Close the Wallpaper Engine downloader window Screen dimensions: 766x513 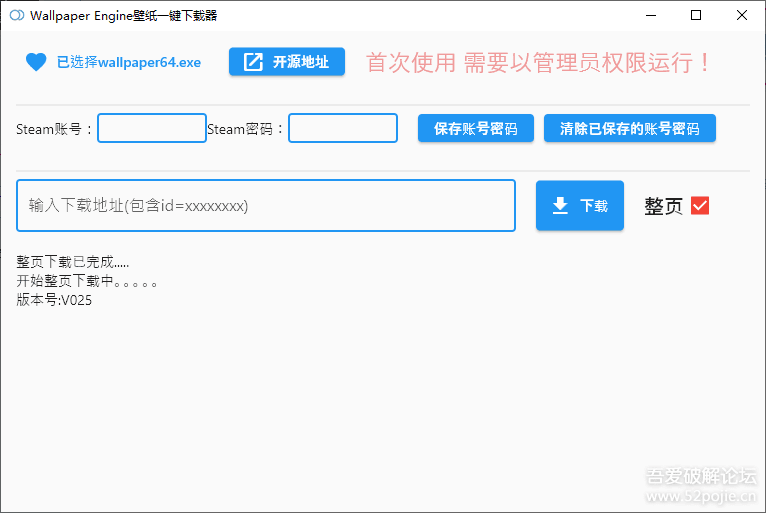(x=742, y=15)
